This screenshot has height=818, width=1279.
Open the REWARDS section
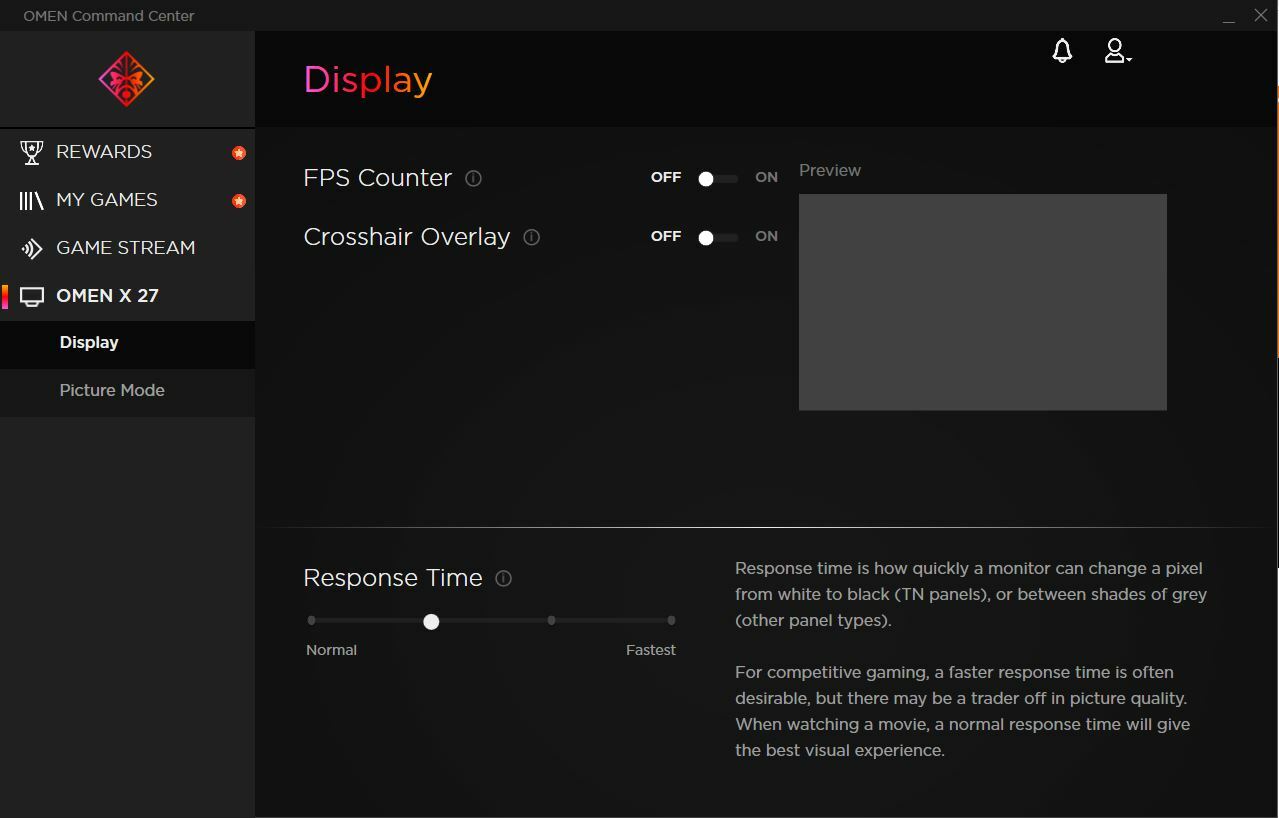pos(104,152)
